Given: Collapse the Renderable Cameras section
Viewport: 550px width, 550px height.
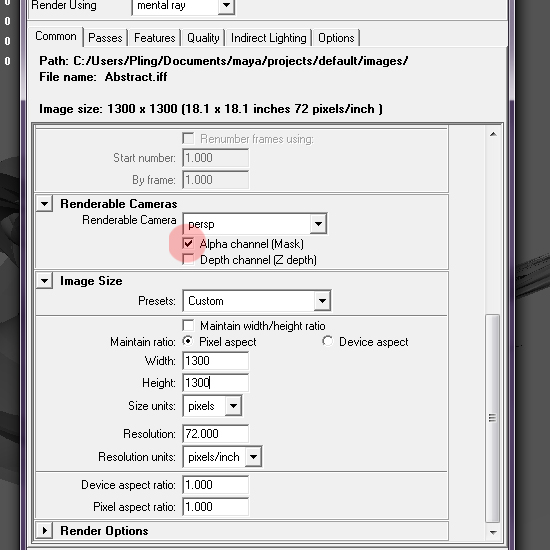Looking at the screenshot, I should pos(45,204).
